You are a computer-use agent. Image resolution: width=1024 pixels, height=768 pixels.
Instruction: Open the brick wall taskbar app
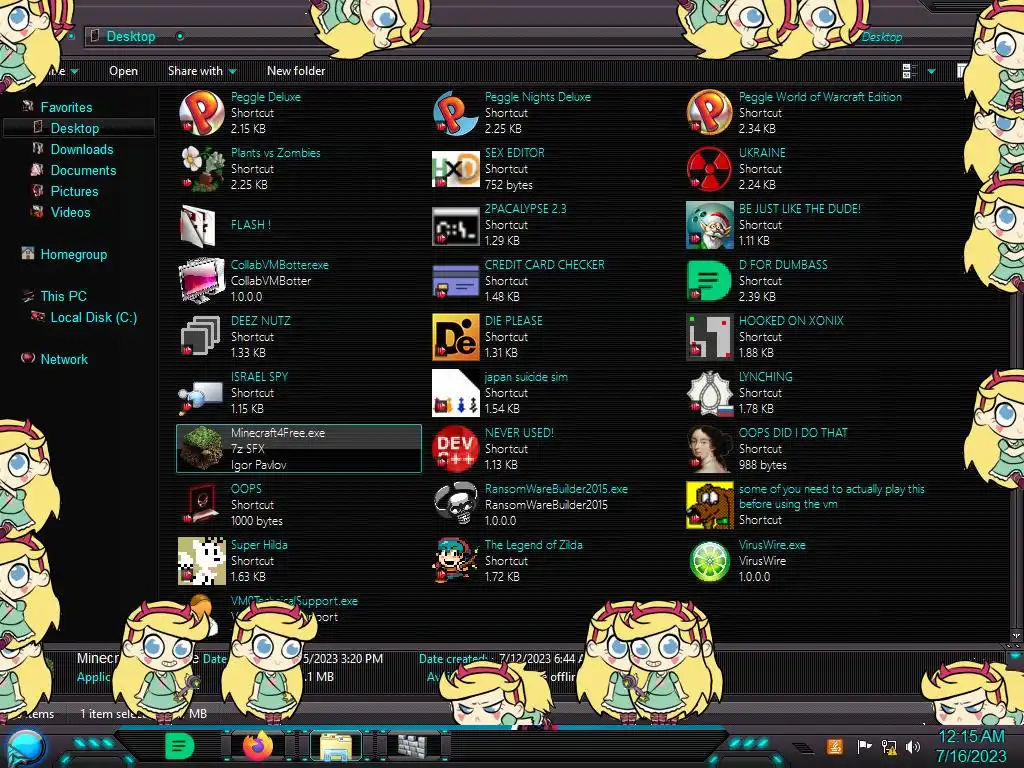pos(413,746)
